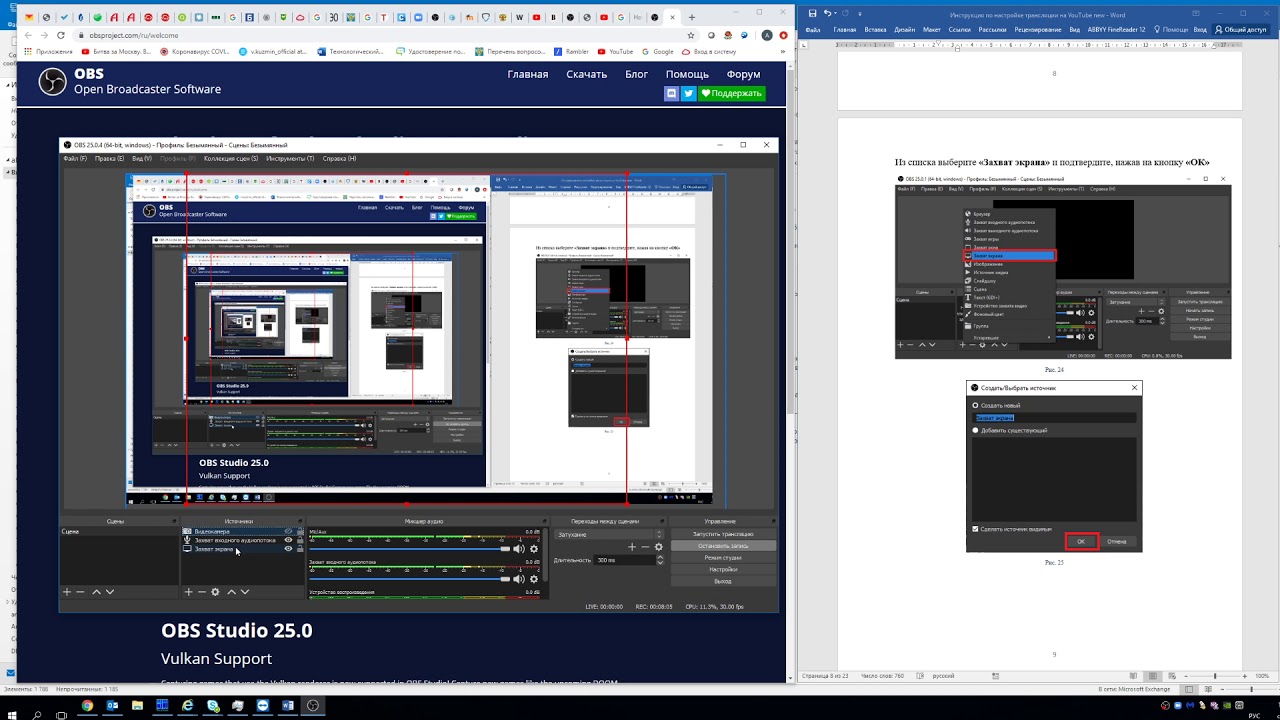Open source properties gear in Источники panel
Image resolution: width=1280 pixels, height=720 pixels.
215,592
